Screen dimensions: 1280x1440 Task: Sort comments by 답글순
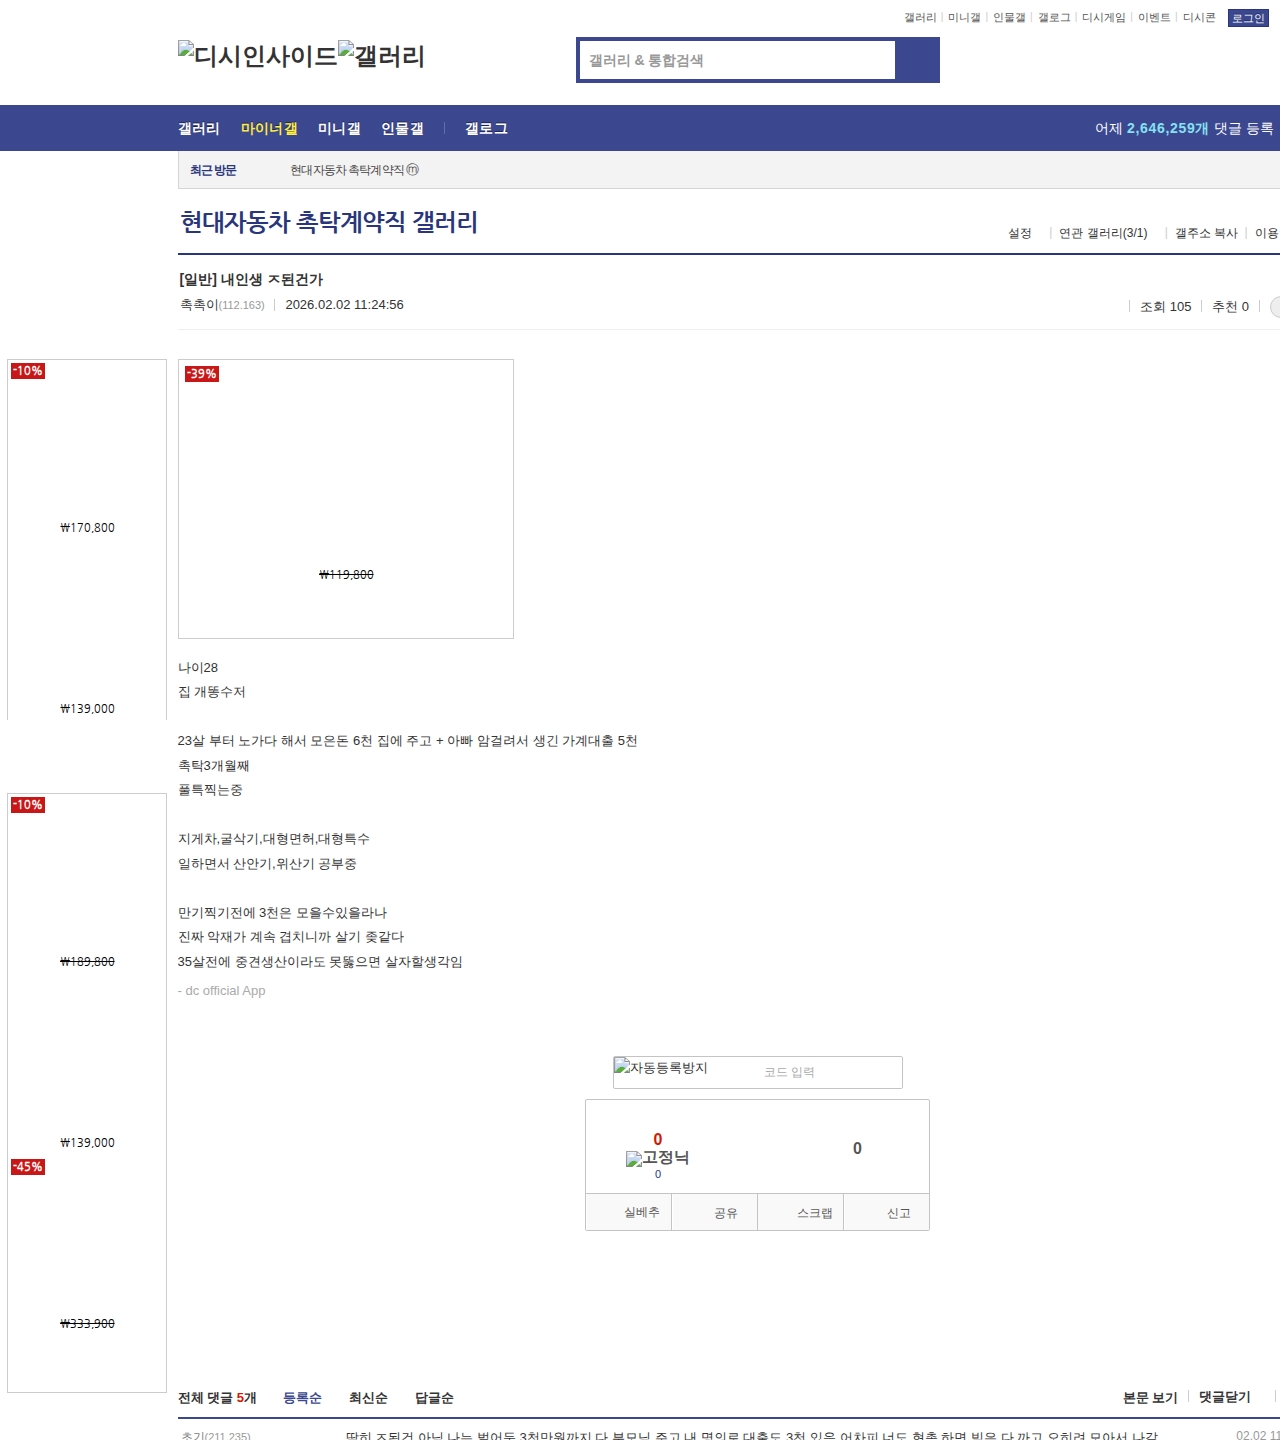(434, 1398)
